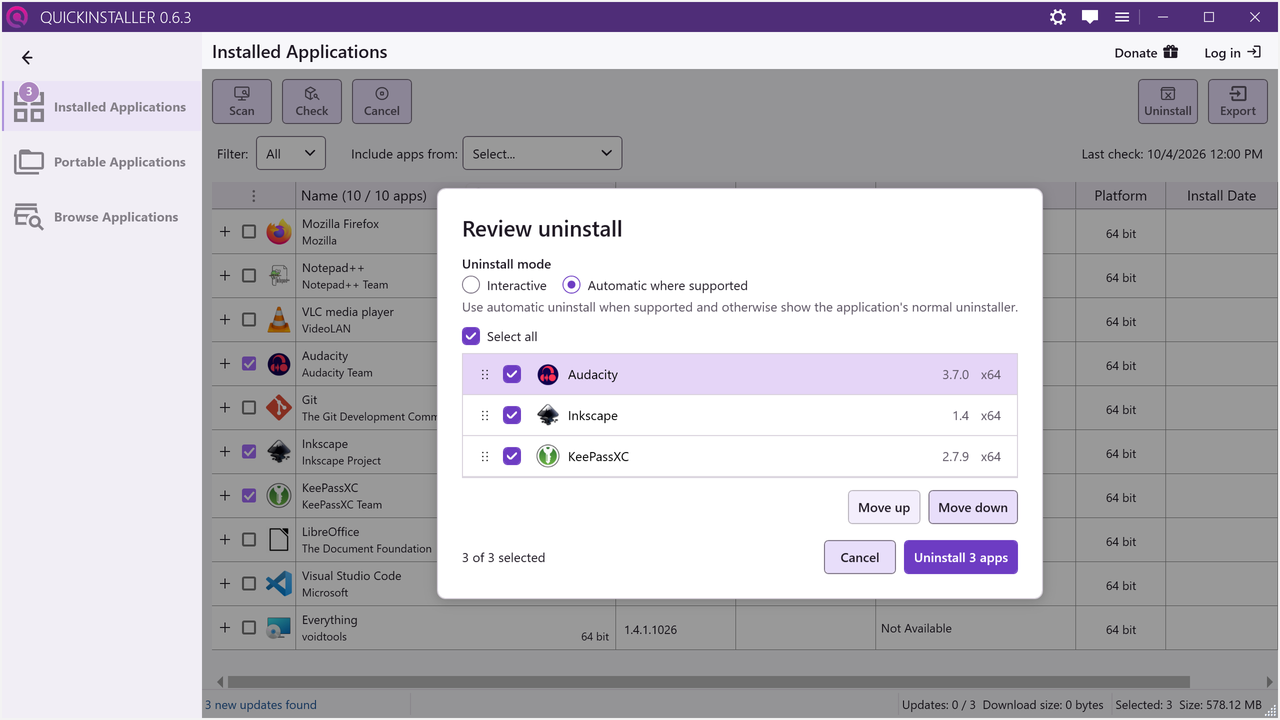The image size is (1280, 720).
Task: Click the Check toolbar button
Action: [312, 102]
